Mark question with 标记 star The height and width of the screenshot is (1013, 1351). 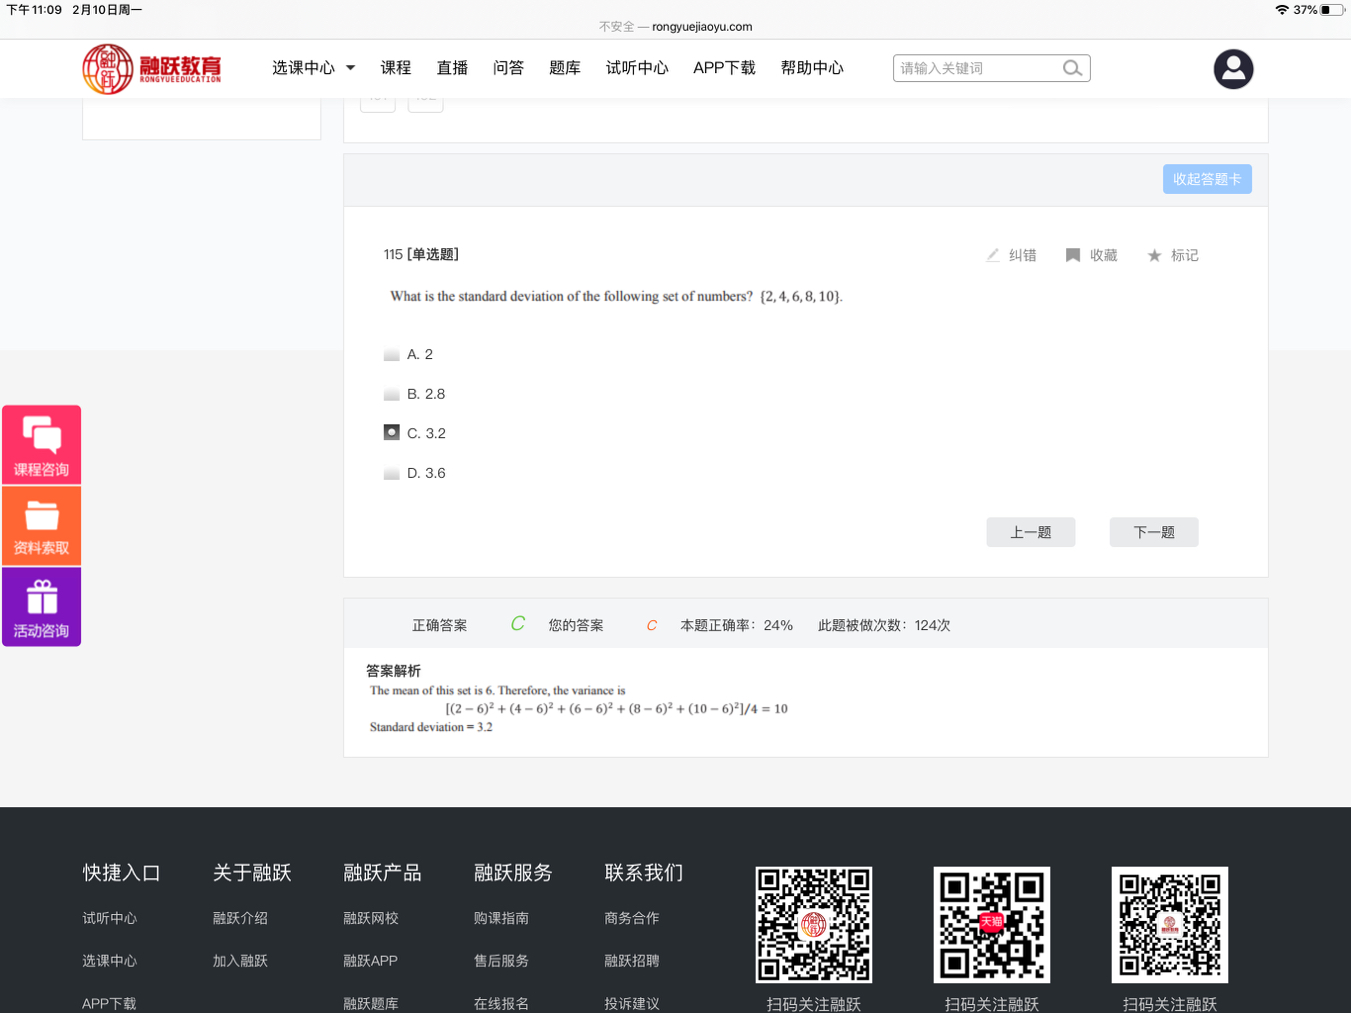1154,255
